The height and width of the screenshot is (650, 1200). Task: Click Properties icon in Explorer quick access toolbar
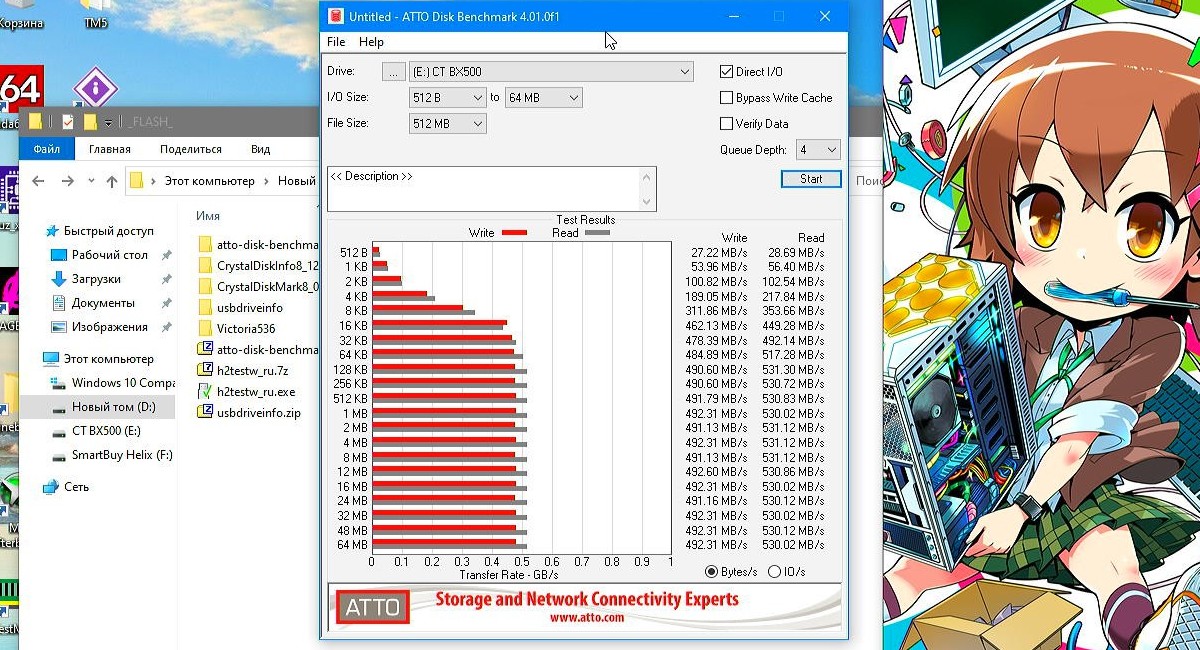pos(68,122)
